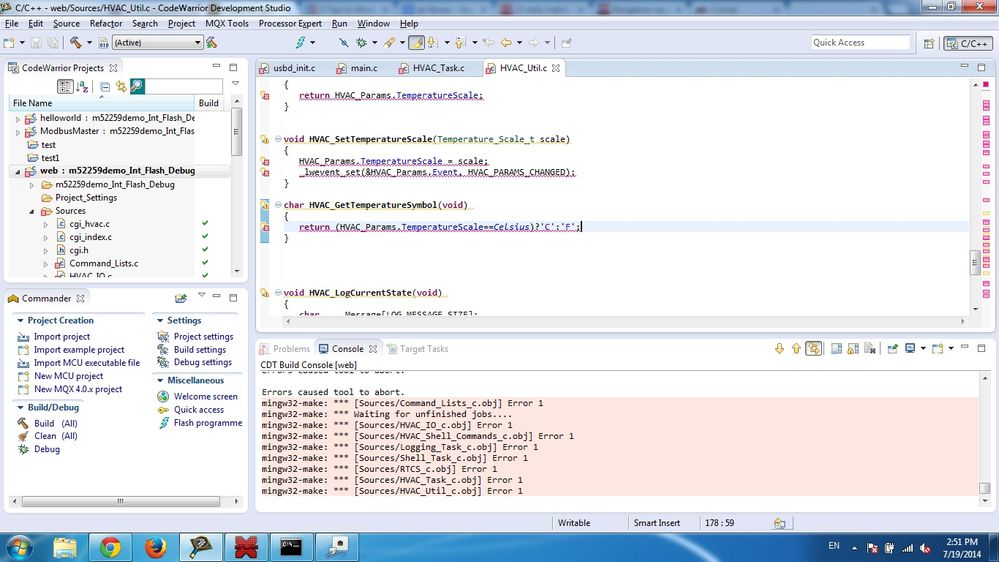Collapse the HVAC_SetTemperatureScale function fold toggle

point(278,139)
